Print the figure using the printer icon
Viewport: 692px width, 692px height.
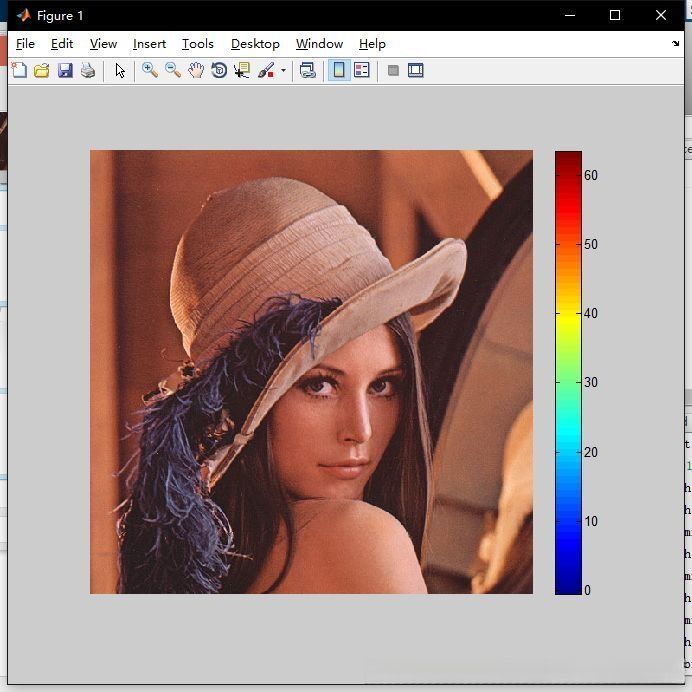pyautogui.click(x=88, y=70)
